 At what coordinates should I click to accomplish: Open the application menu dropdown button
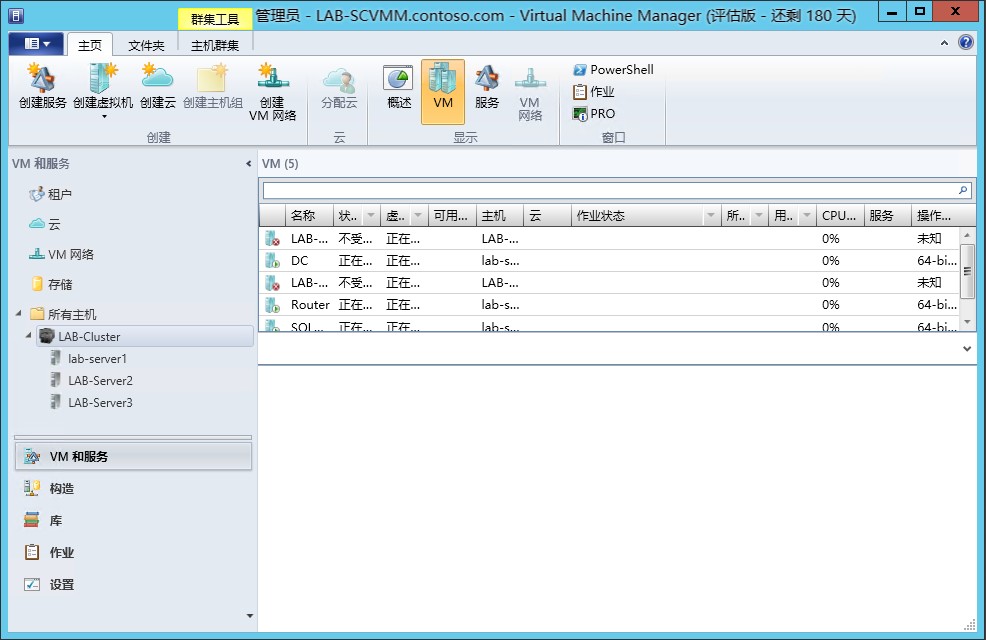coord(36,43)
